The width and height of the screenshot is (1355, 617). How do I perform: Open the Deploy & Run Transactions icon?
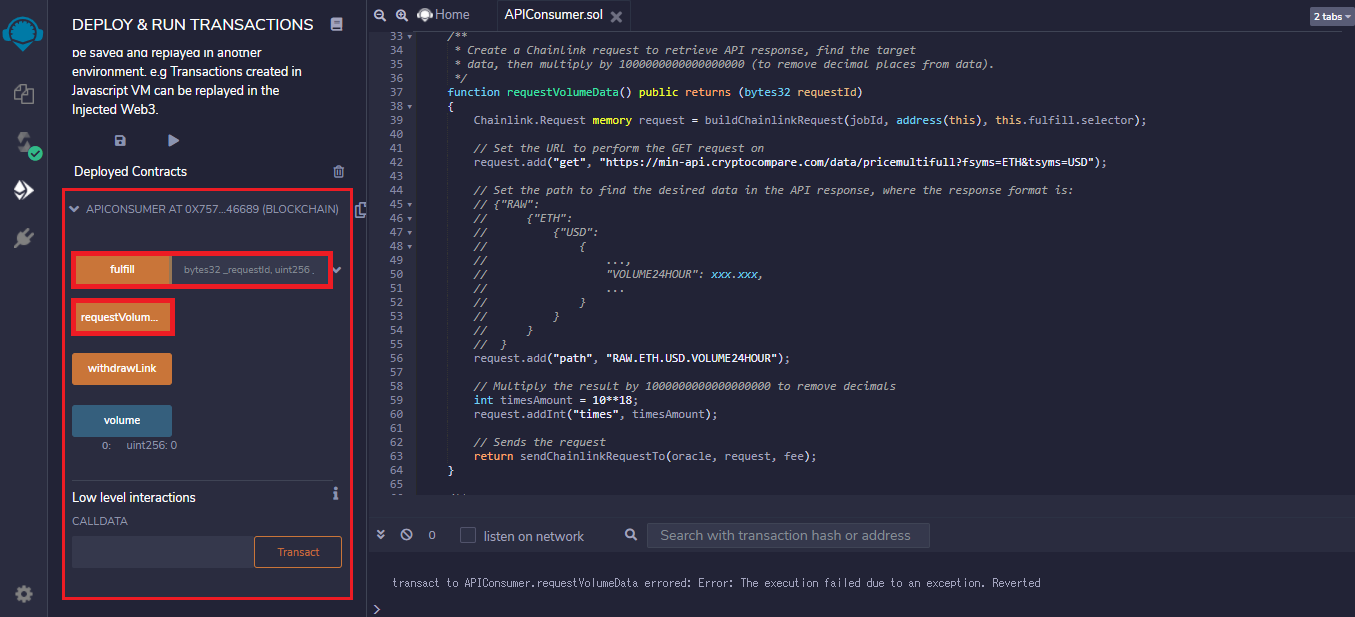tap(24, 190)
